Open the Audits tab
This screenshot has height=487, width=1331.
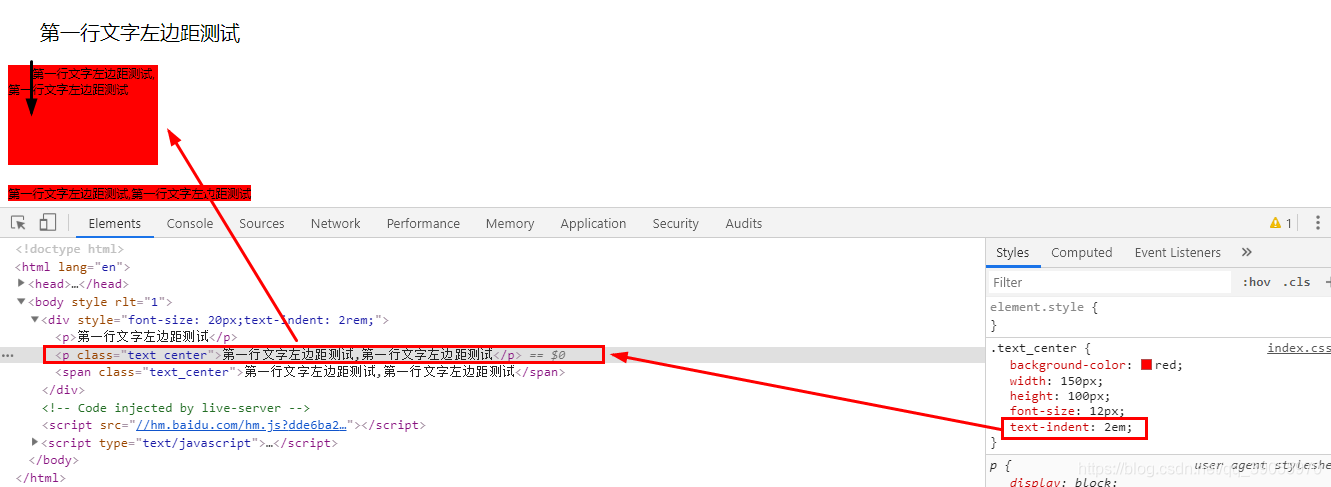[744, 223]
